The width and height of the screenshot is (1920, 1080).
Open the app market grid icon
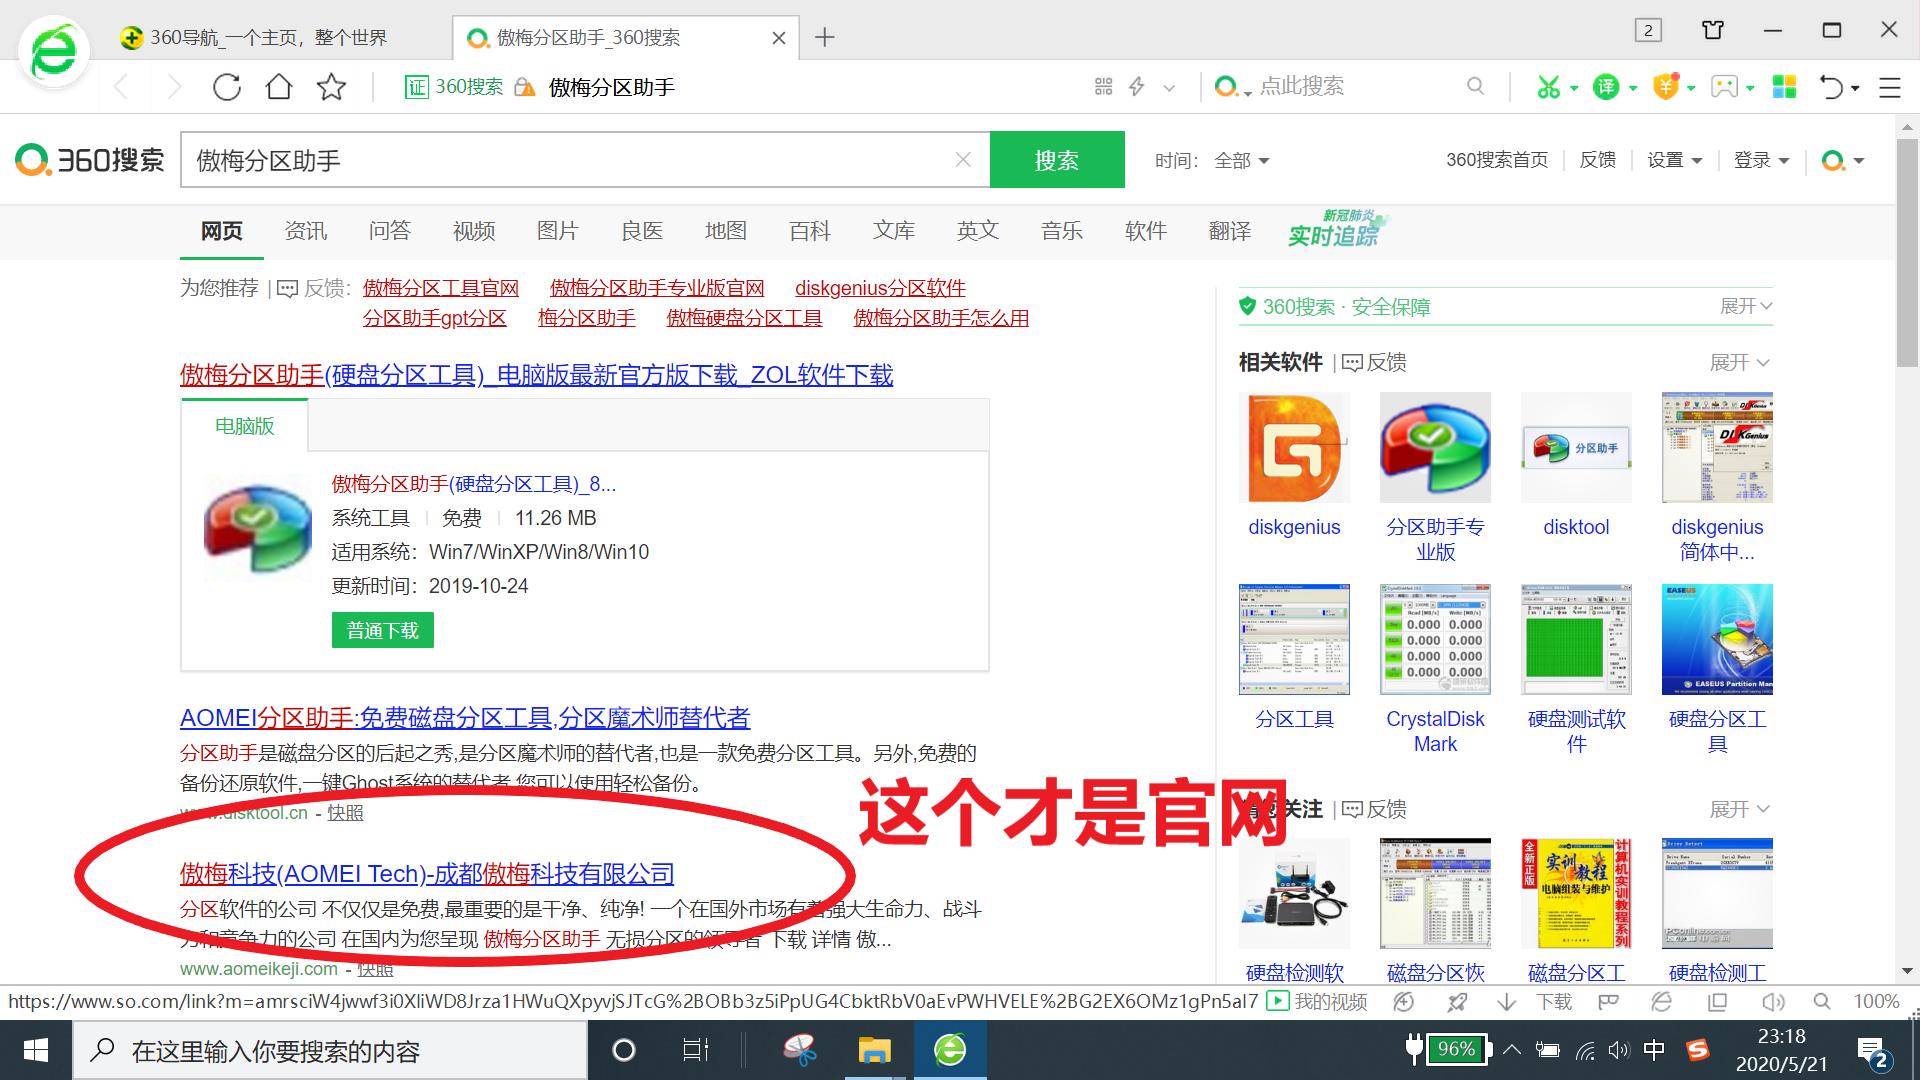point(1785,87)
